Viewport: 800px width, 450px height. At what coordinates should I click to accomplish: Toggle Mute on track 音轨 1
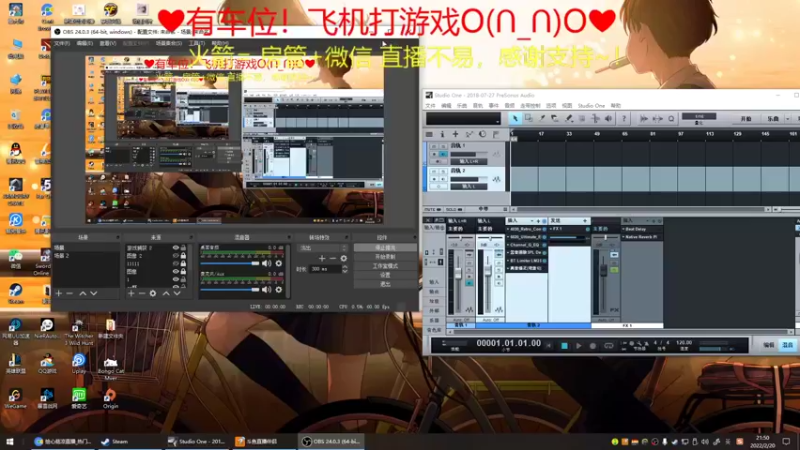coord(434,146)
